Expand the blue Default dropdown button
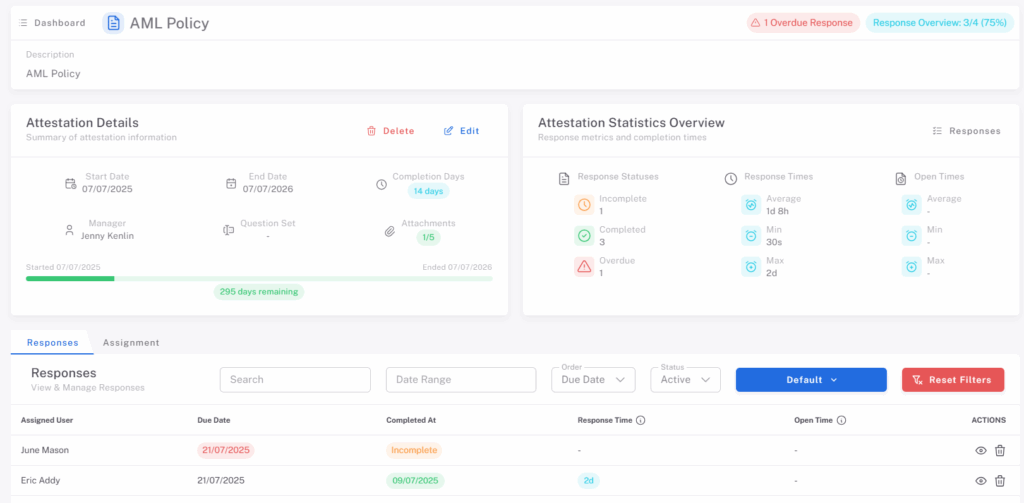Viewport: 1024px width, 503px height. [811, 380]
